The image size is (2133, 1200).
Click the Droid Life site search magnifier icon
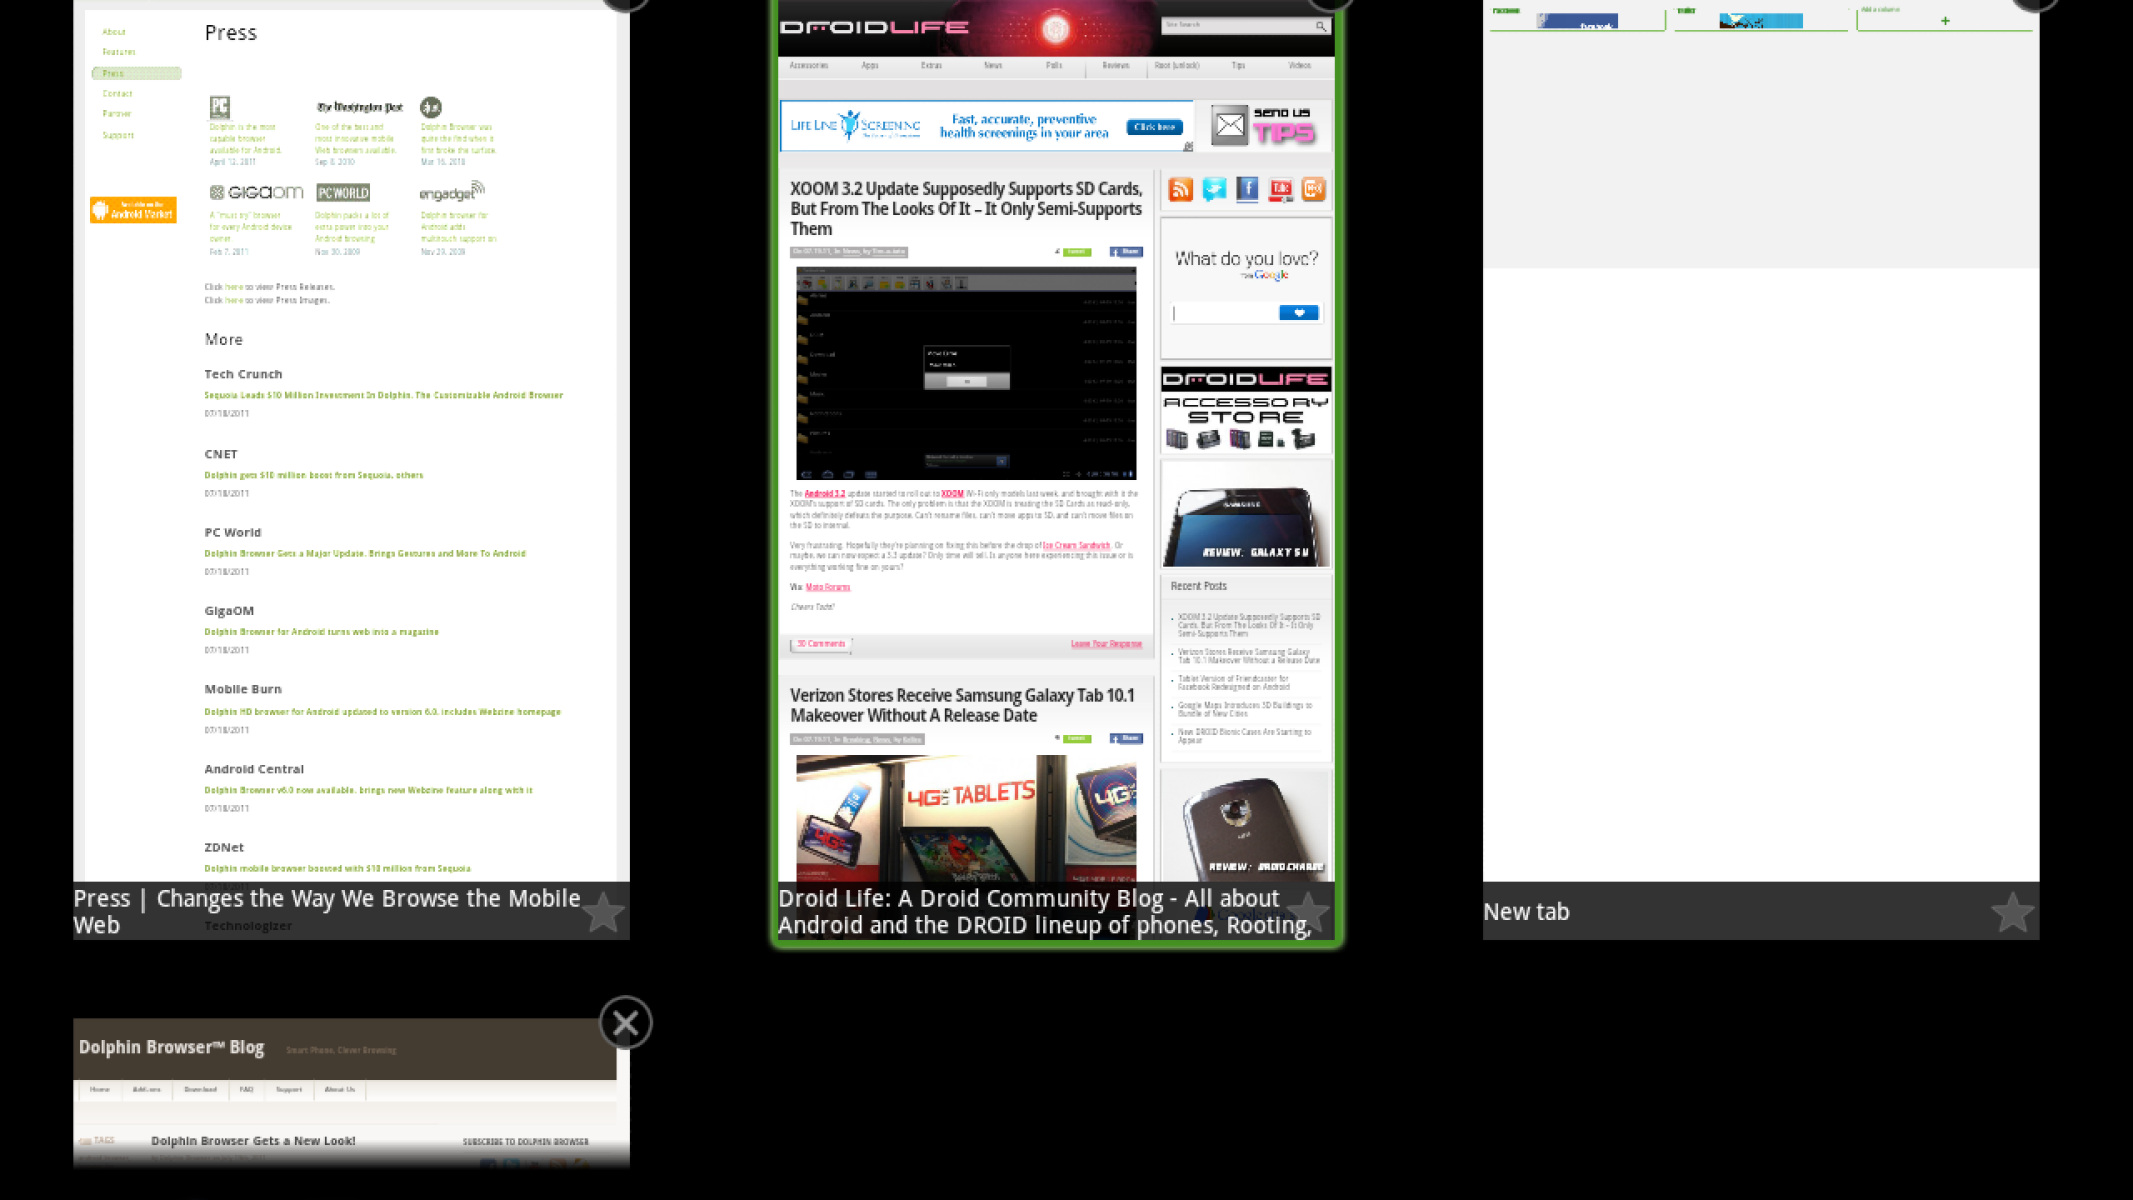(1320, 26)
